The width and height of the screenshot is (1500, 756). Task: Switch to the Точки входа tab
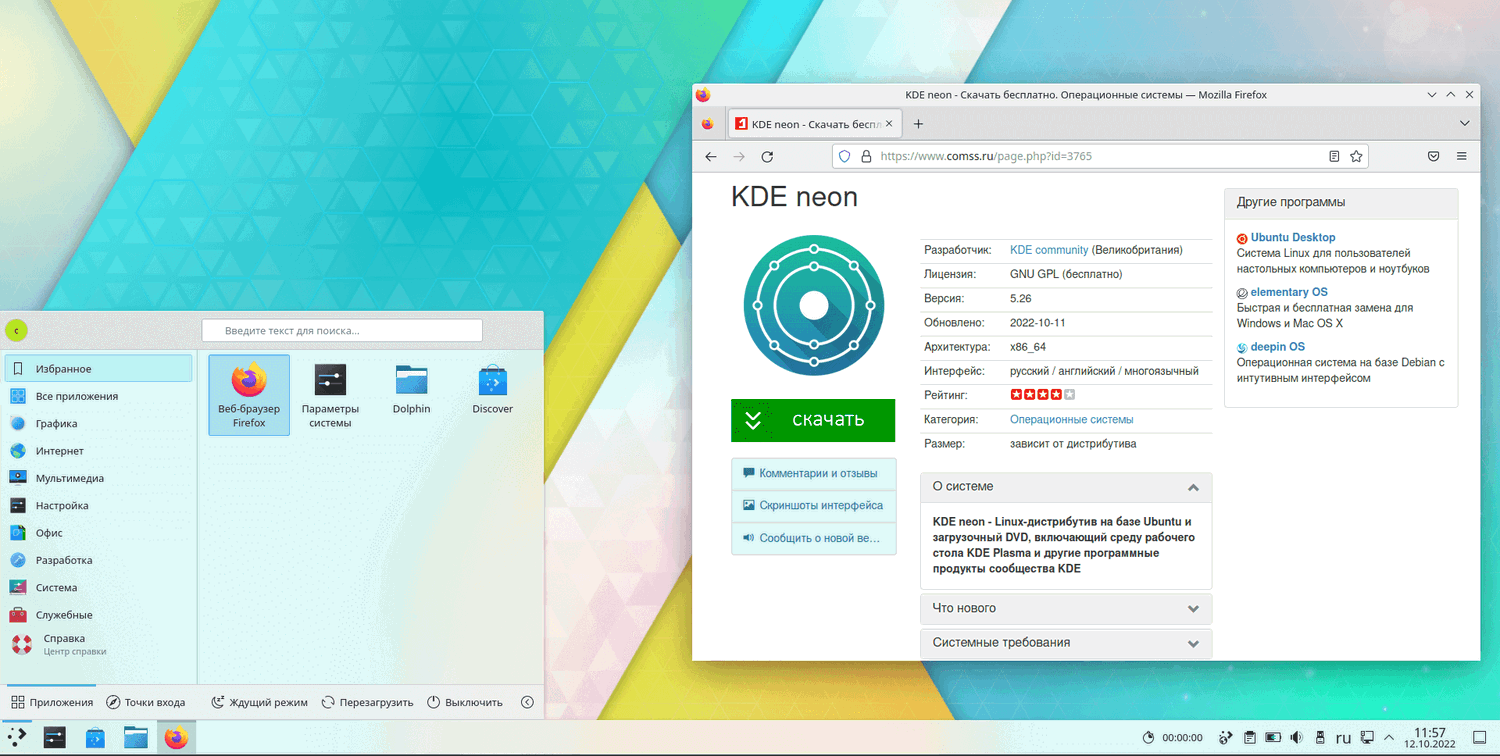pyautogui.click(x=146, y=702)
